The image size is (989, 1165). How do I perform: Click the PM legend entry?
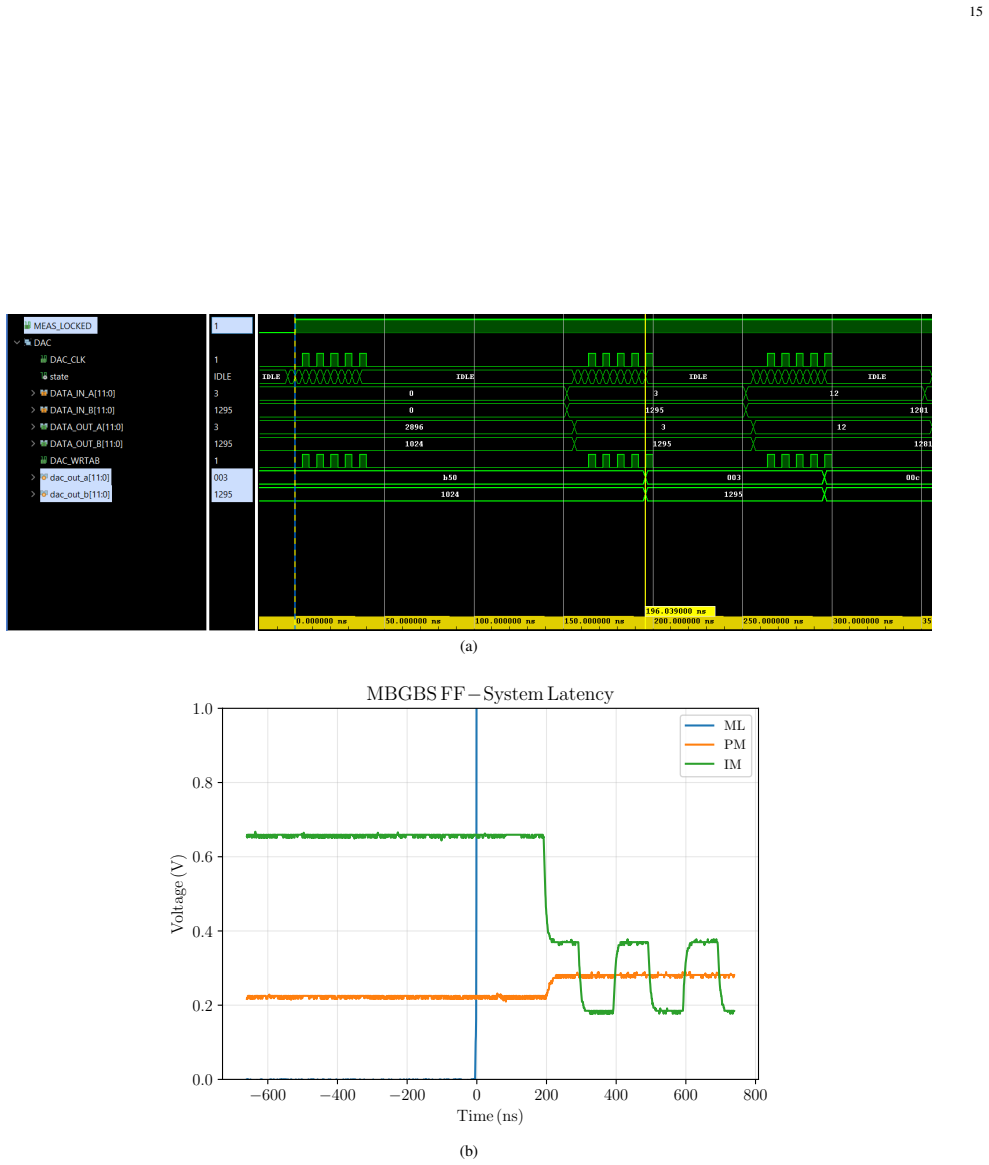(716, 744)
